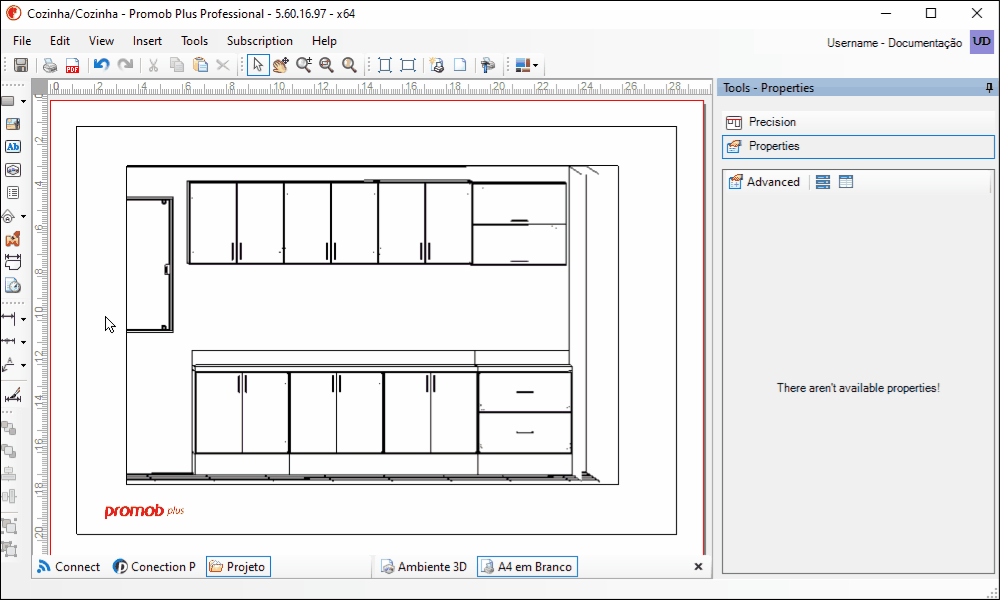Switch to the Projeto tab
This screenshot has width=1000, height=600.
[x=238, y=567]
